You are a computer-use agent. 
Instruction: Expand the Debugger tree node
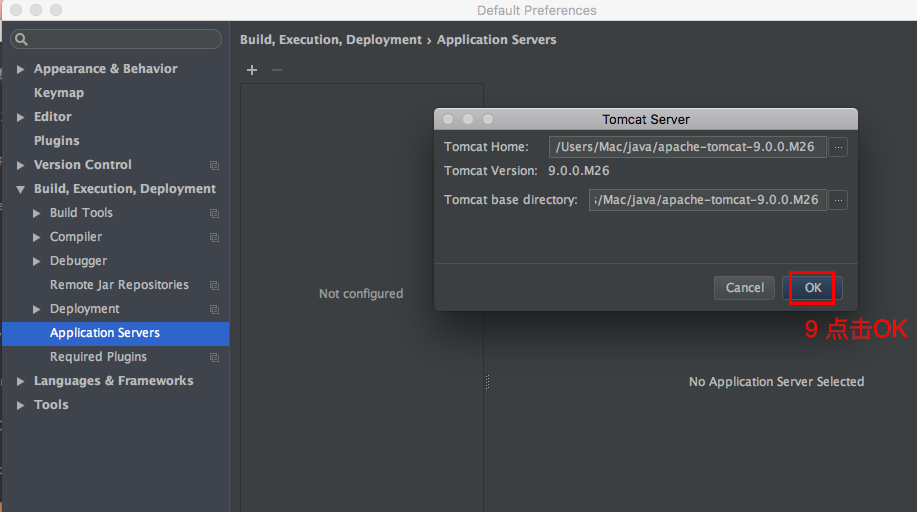click(36, 261)
